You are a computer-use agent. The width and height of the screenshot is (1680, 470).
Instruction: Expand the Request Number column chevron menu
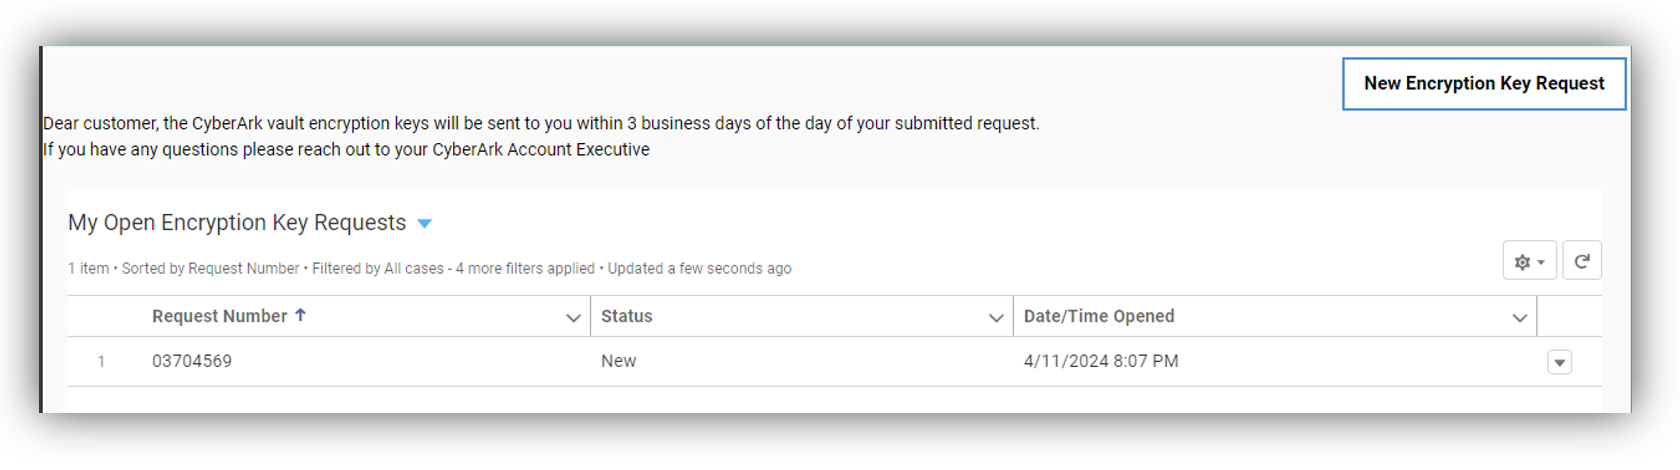coord(573,318)
